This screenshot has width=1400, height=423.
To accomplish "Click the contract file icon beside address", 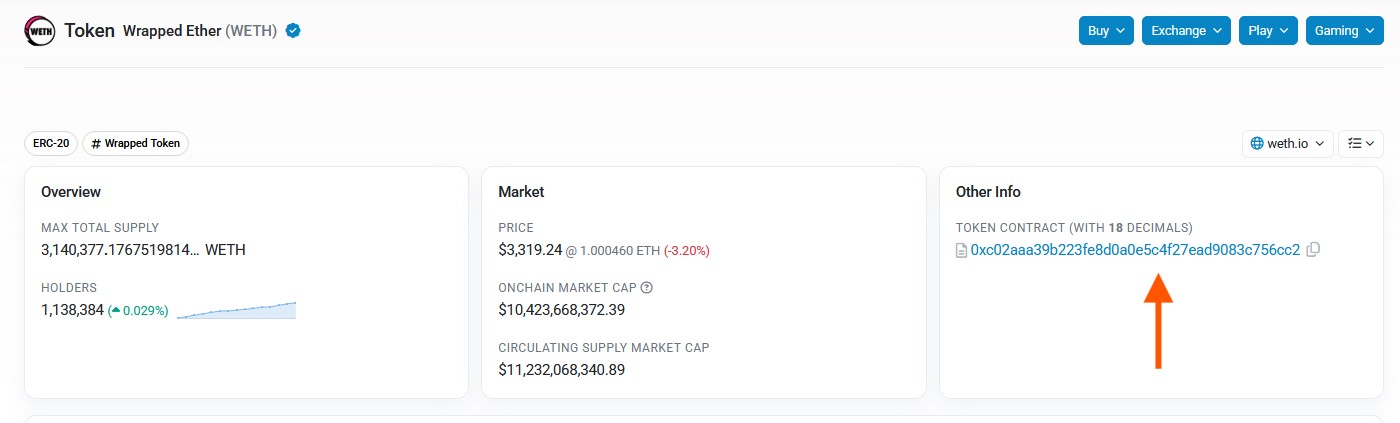I will pyautogui.click(x=962, y=250).
